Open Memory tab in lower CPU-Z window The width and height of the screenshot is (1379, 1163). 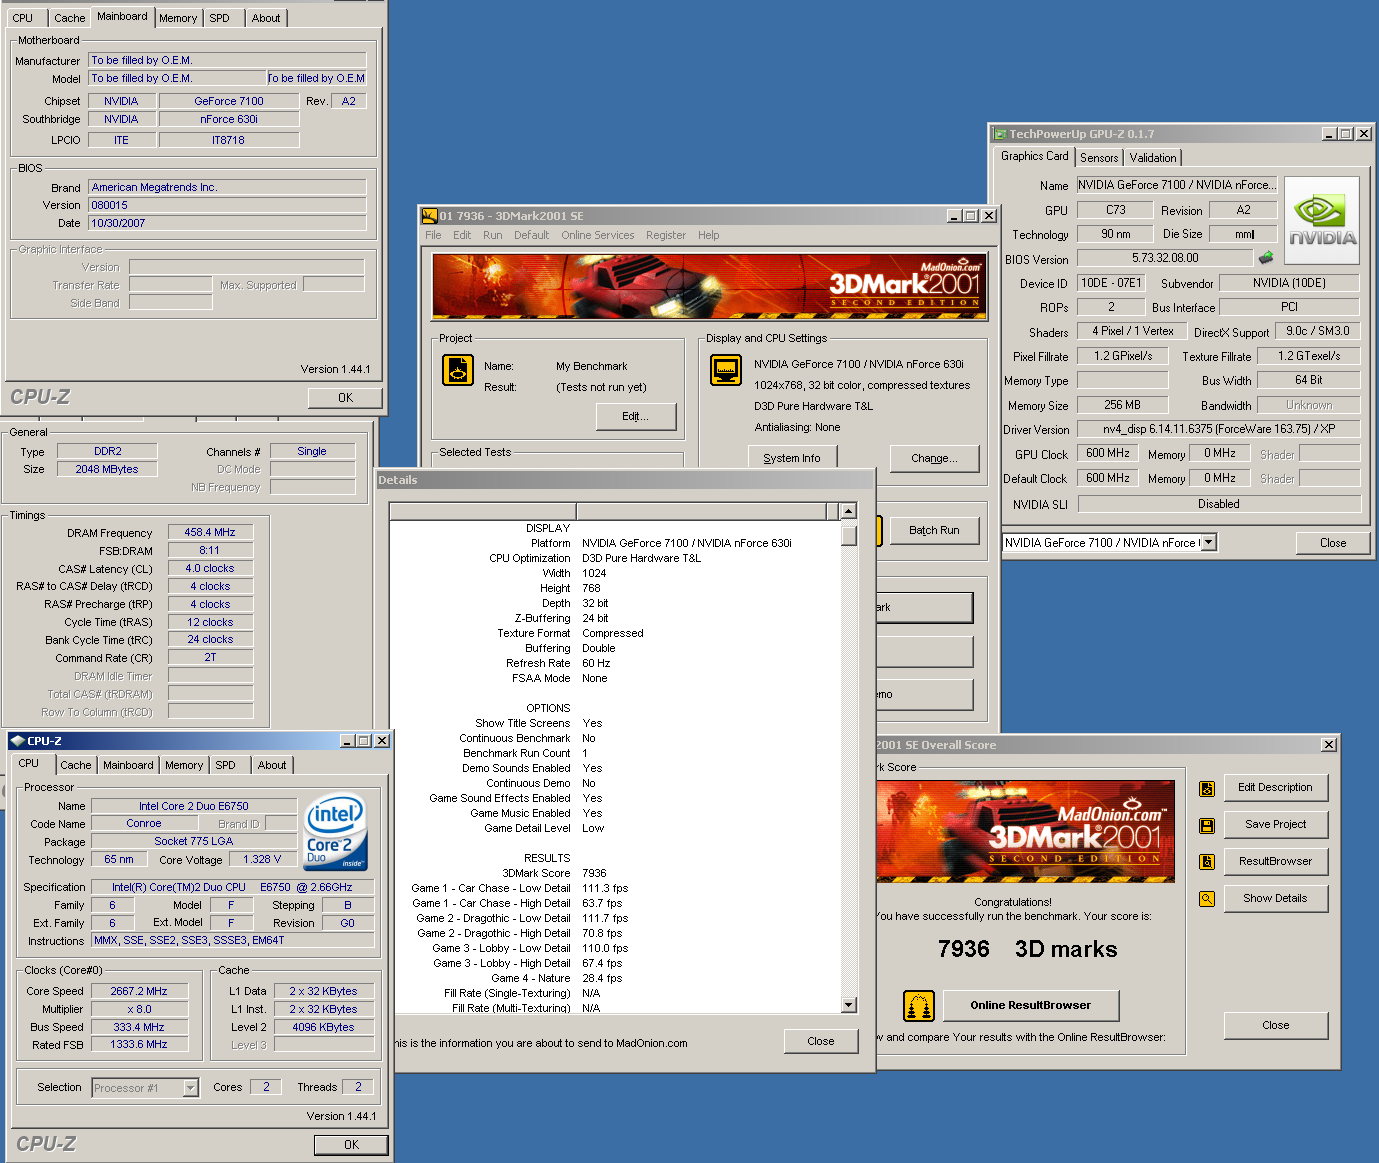[184, 765]
